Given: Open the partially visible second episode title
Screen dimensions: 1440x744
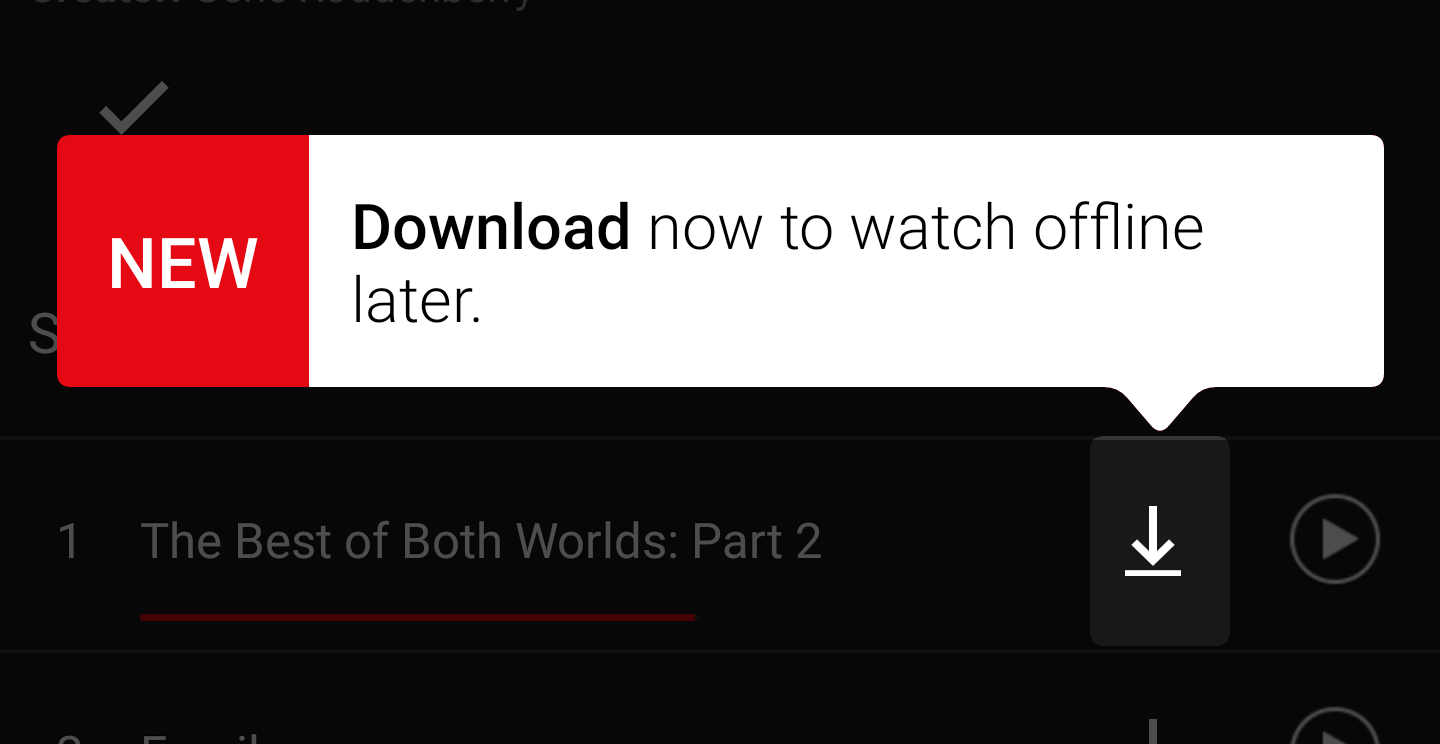Looking at the screenshot, I should coord(200,738).
